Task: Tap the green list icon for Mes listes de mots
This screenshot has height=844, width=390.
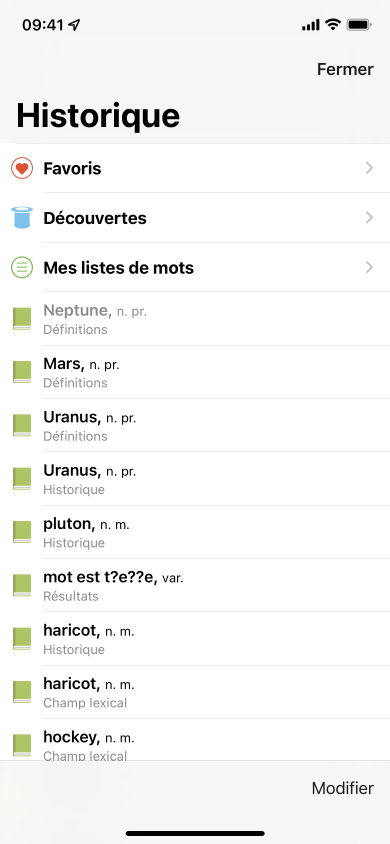Action: 22,268
